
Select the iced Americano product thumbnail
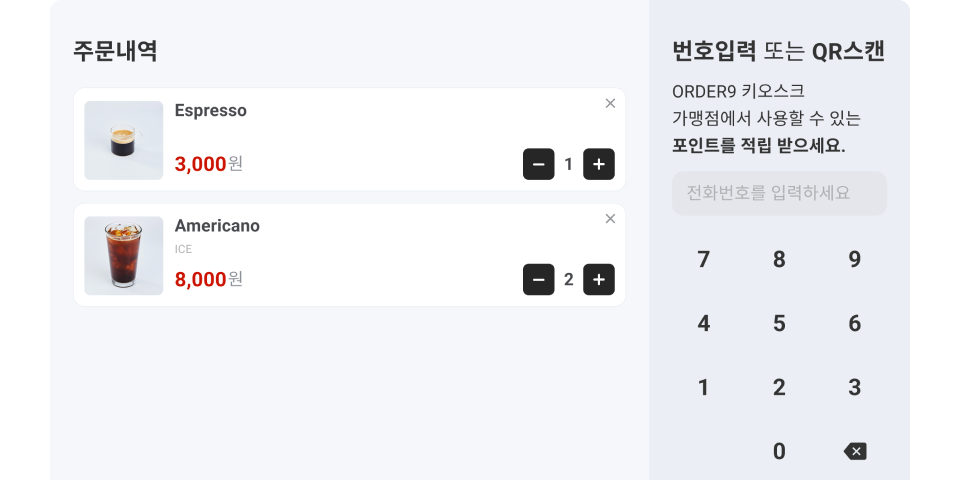tap(124, 255)
